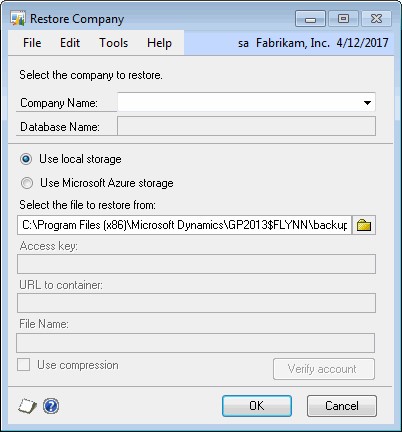Click the URL to container field

(x=196, y=303)
